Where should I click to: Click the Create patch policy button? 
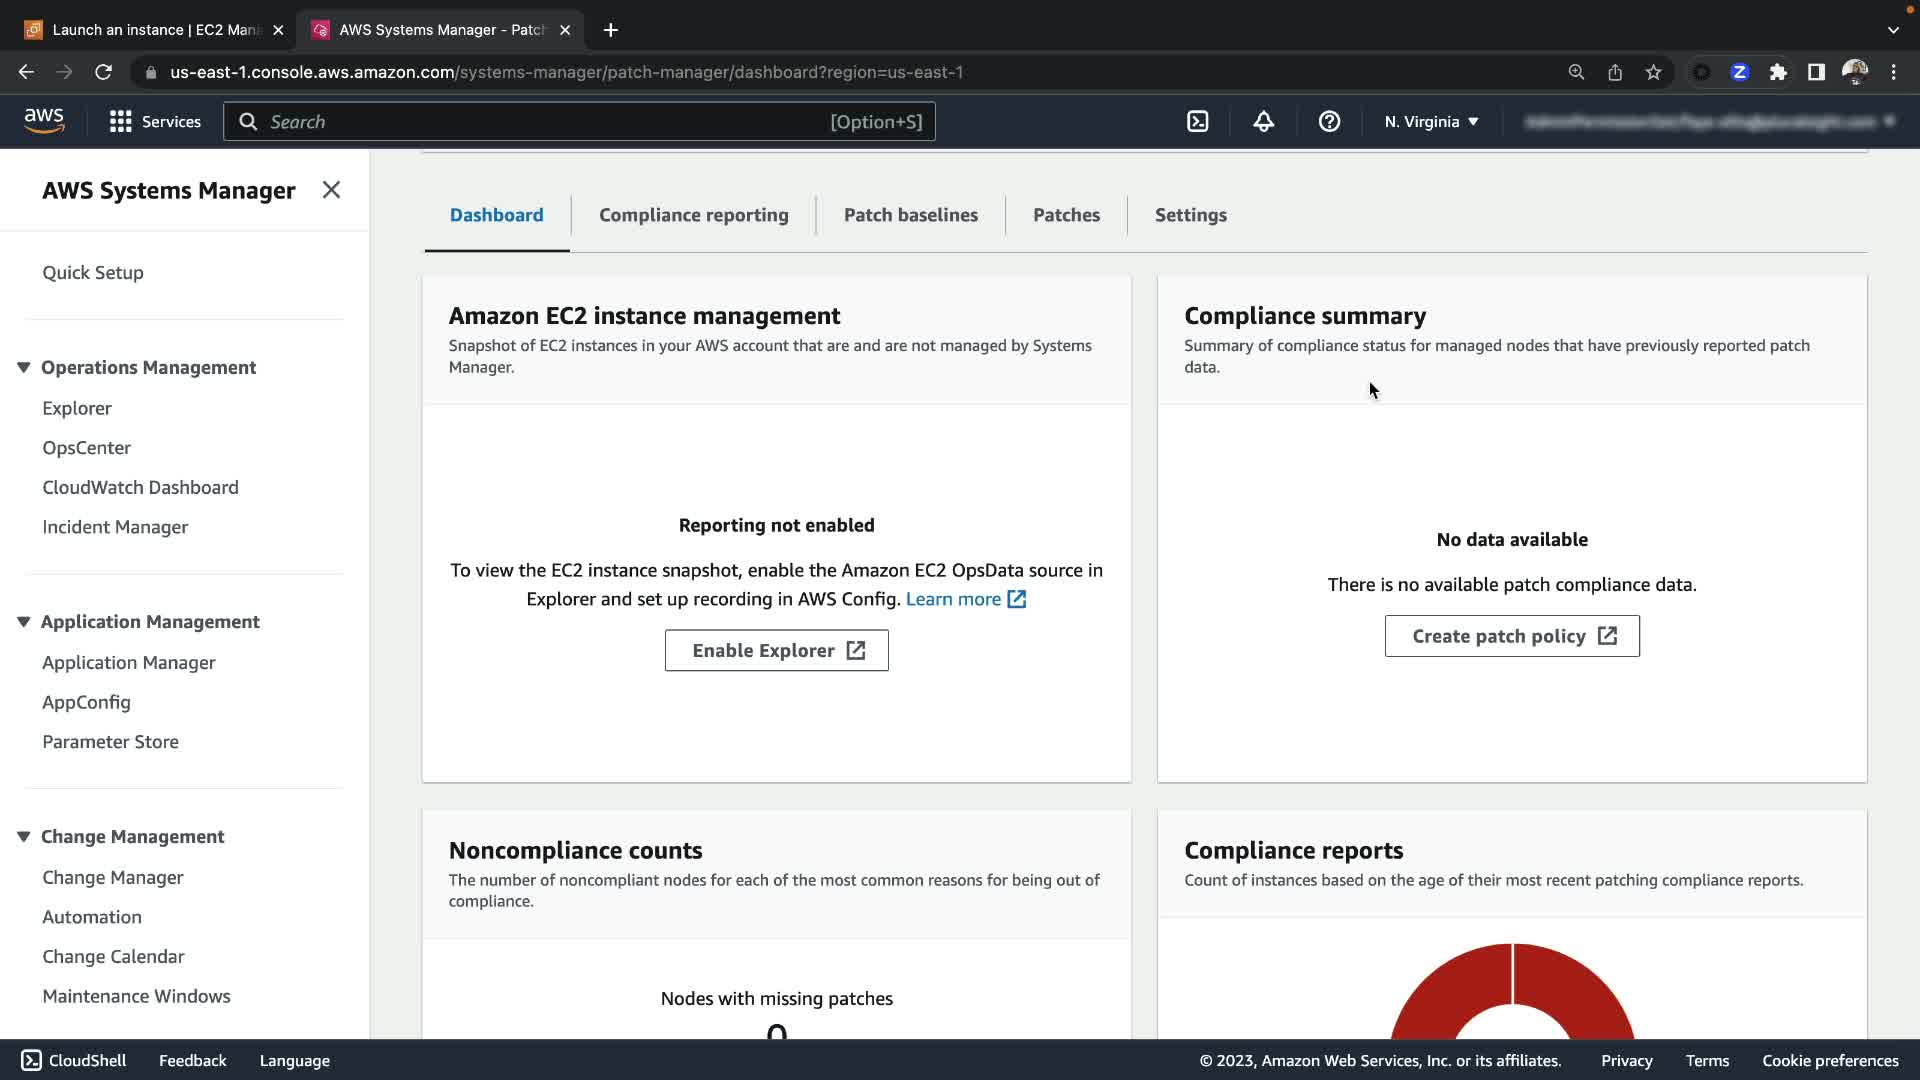[1511, 636]
